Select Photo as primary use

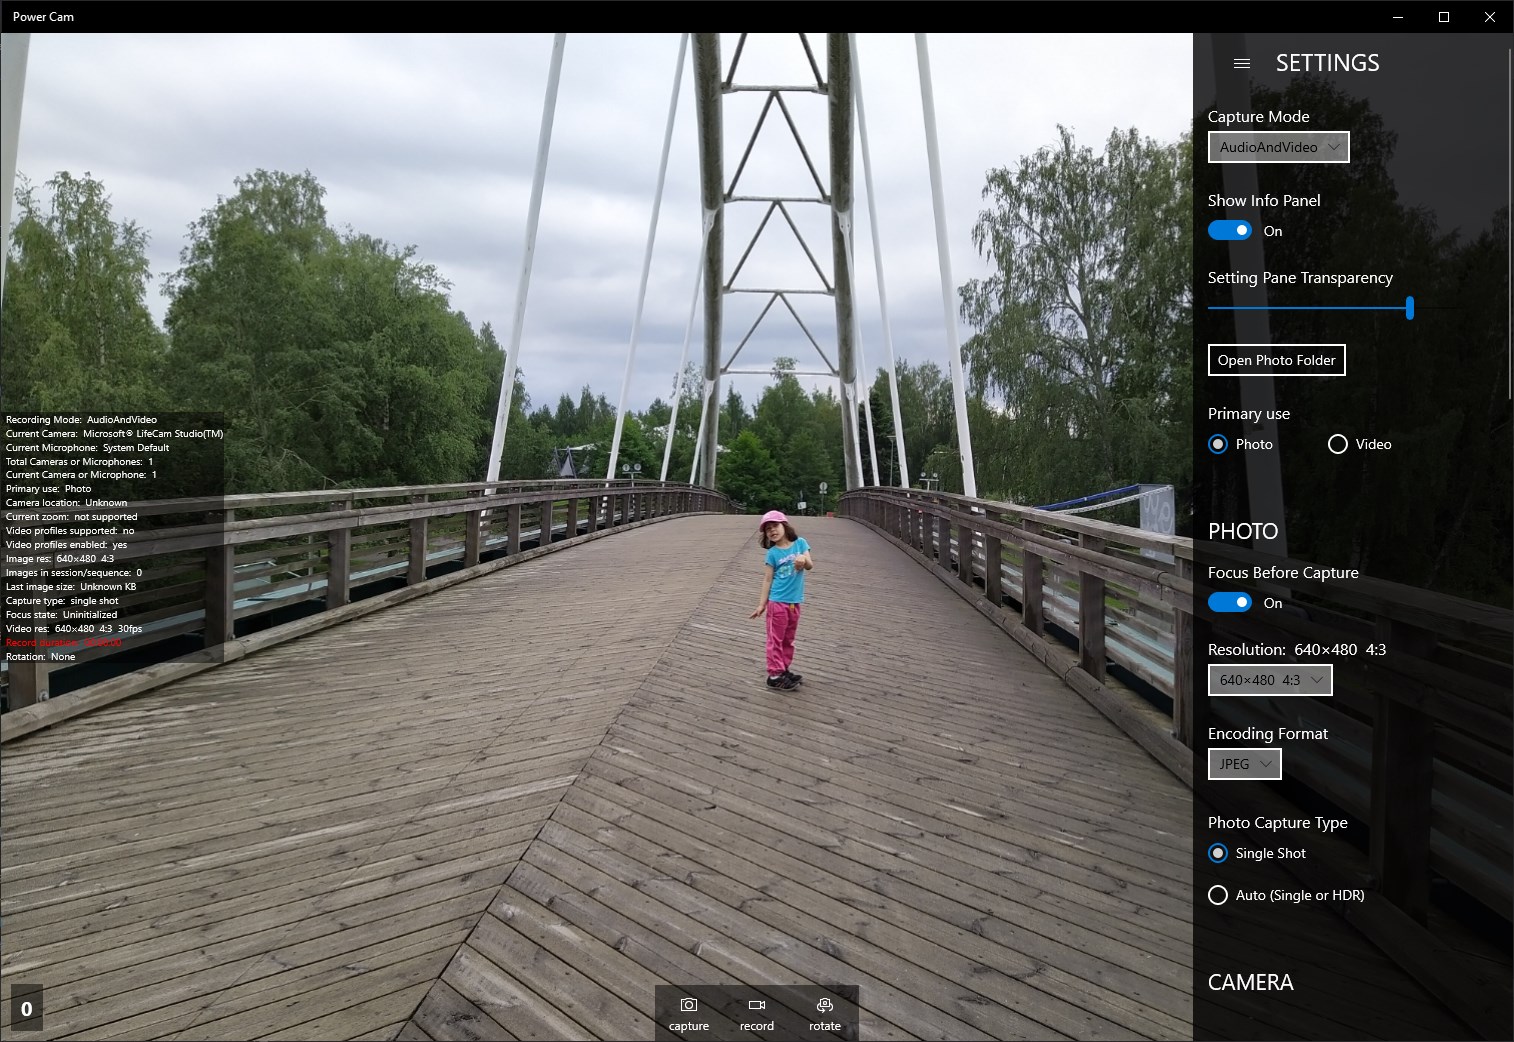click(1217, 444)
